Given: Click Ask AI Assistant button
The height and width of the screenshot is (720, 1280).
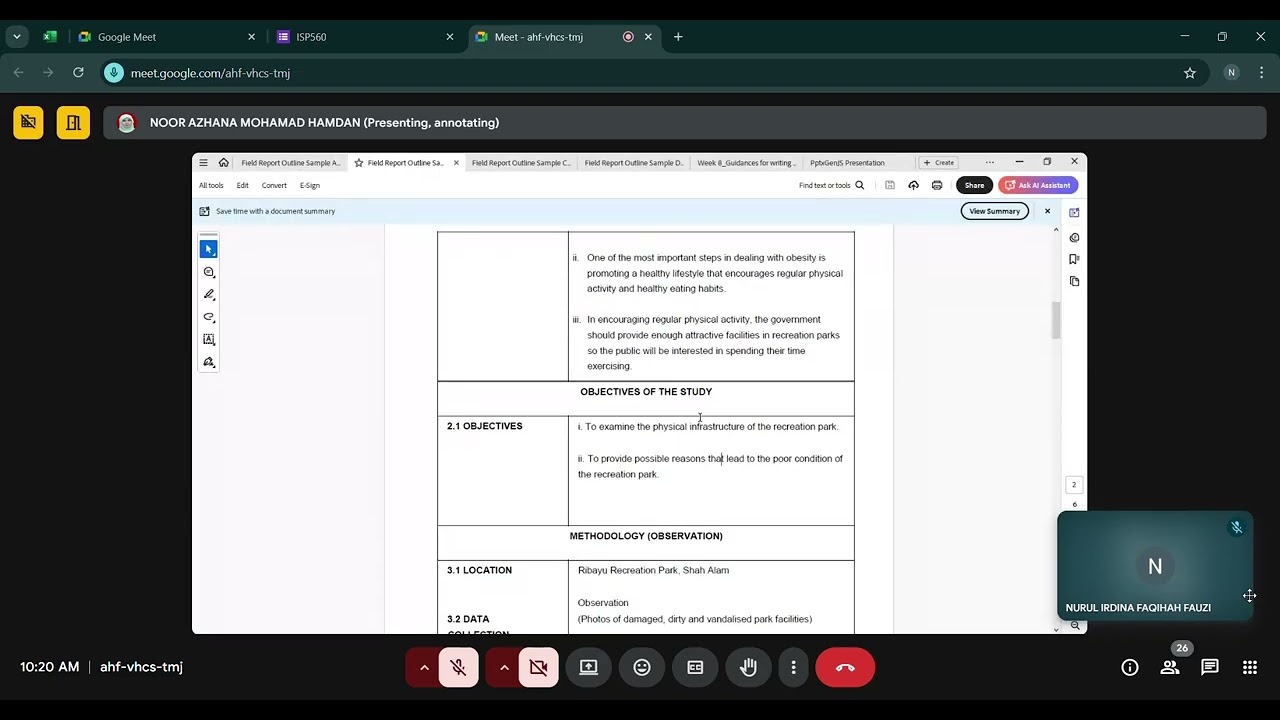Looking at the screenshot, I should (x=1038, y=185).
